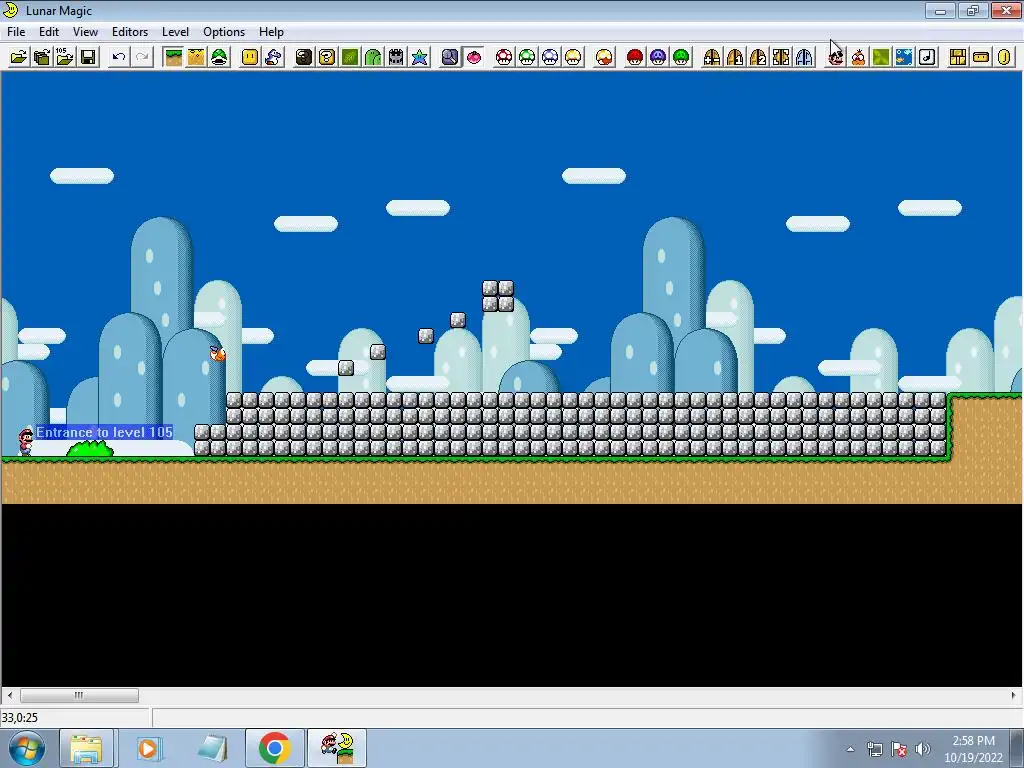Click the purple frowning mushroom cap icon
The width and height of the screenshot is (1024, 768).
coord(658,57)
